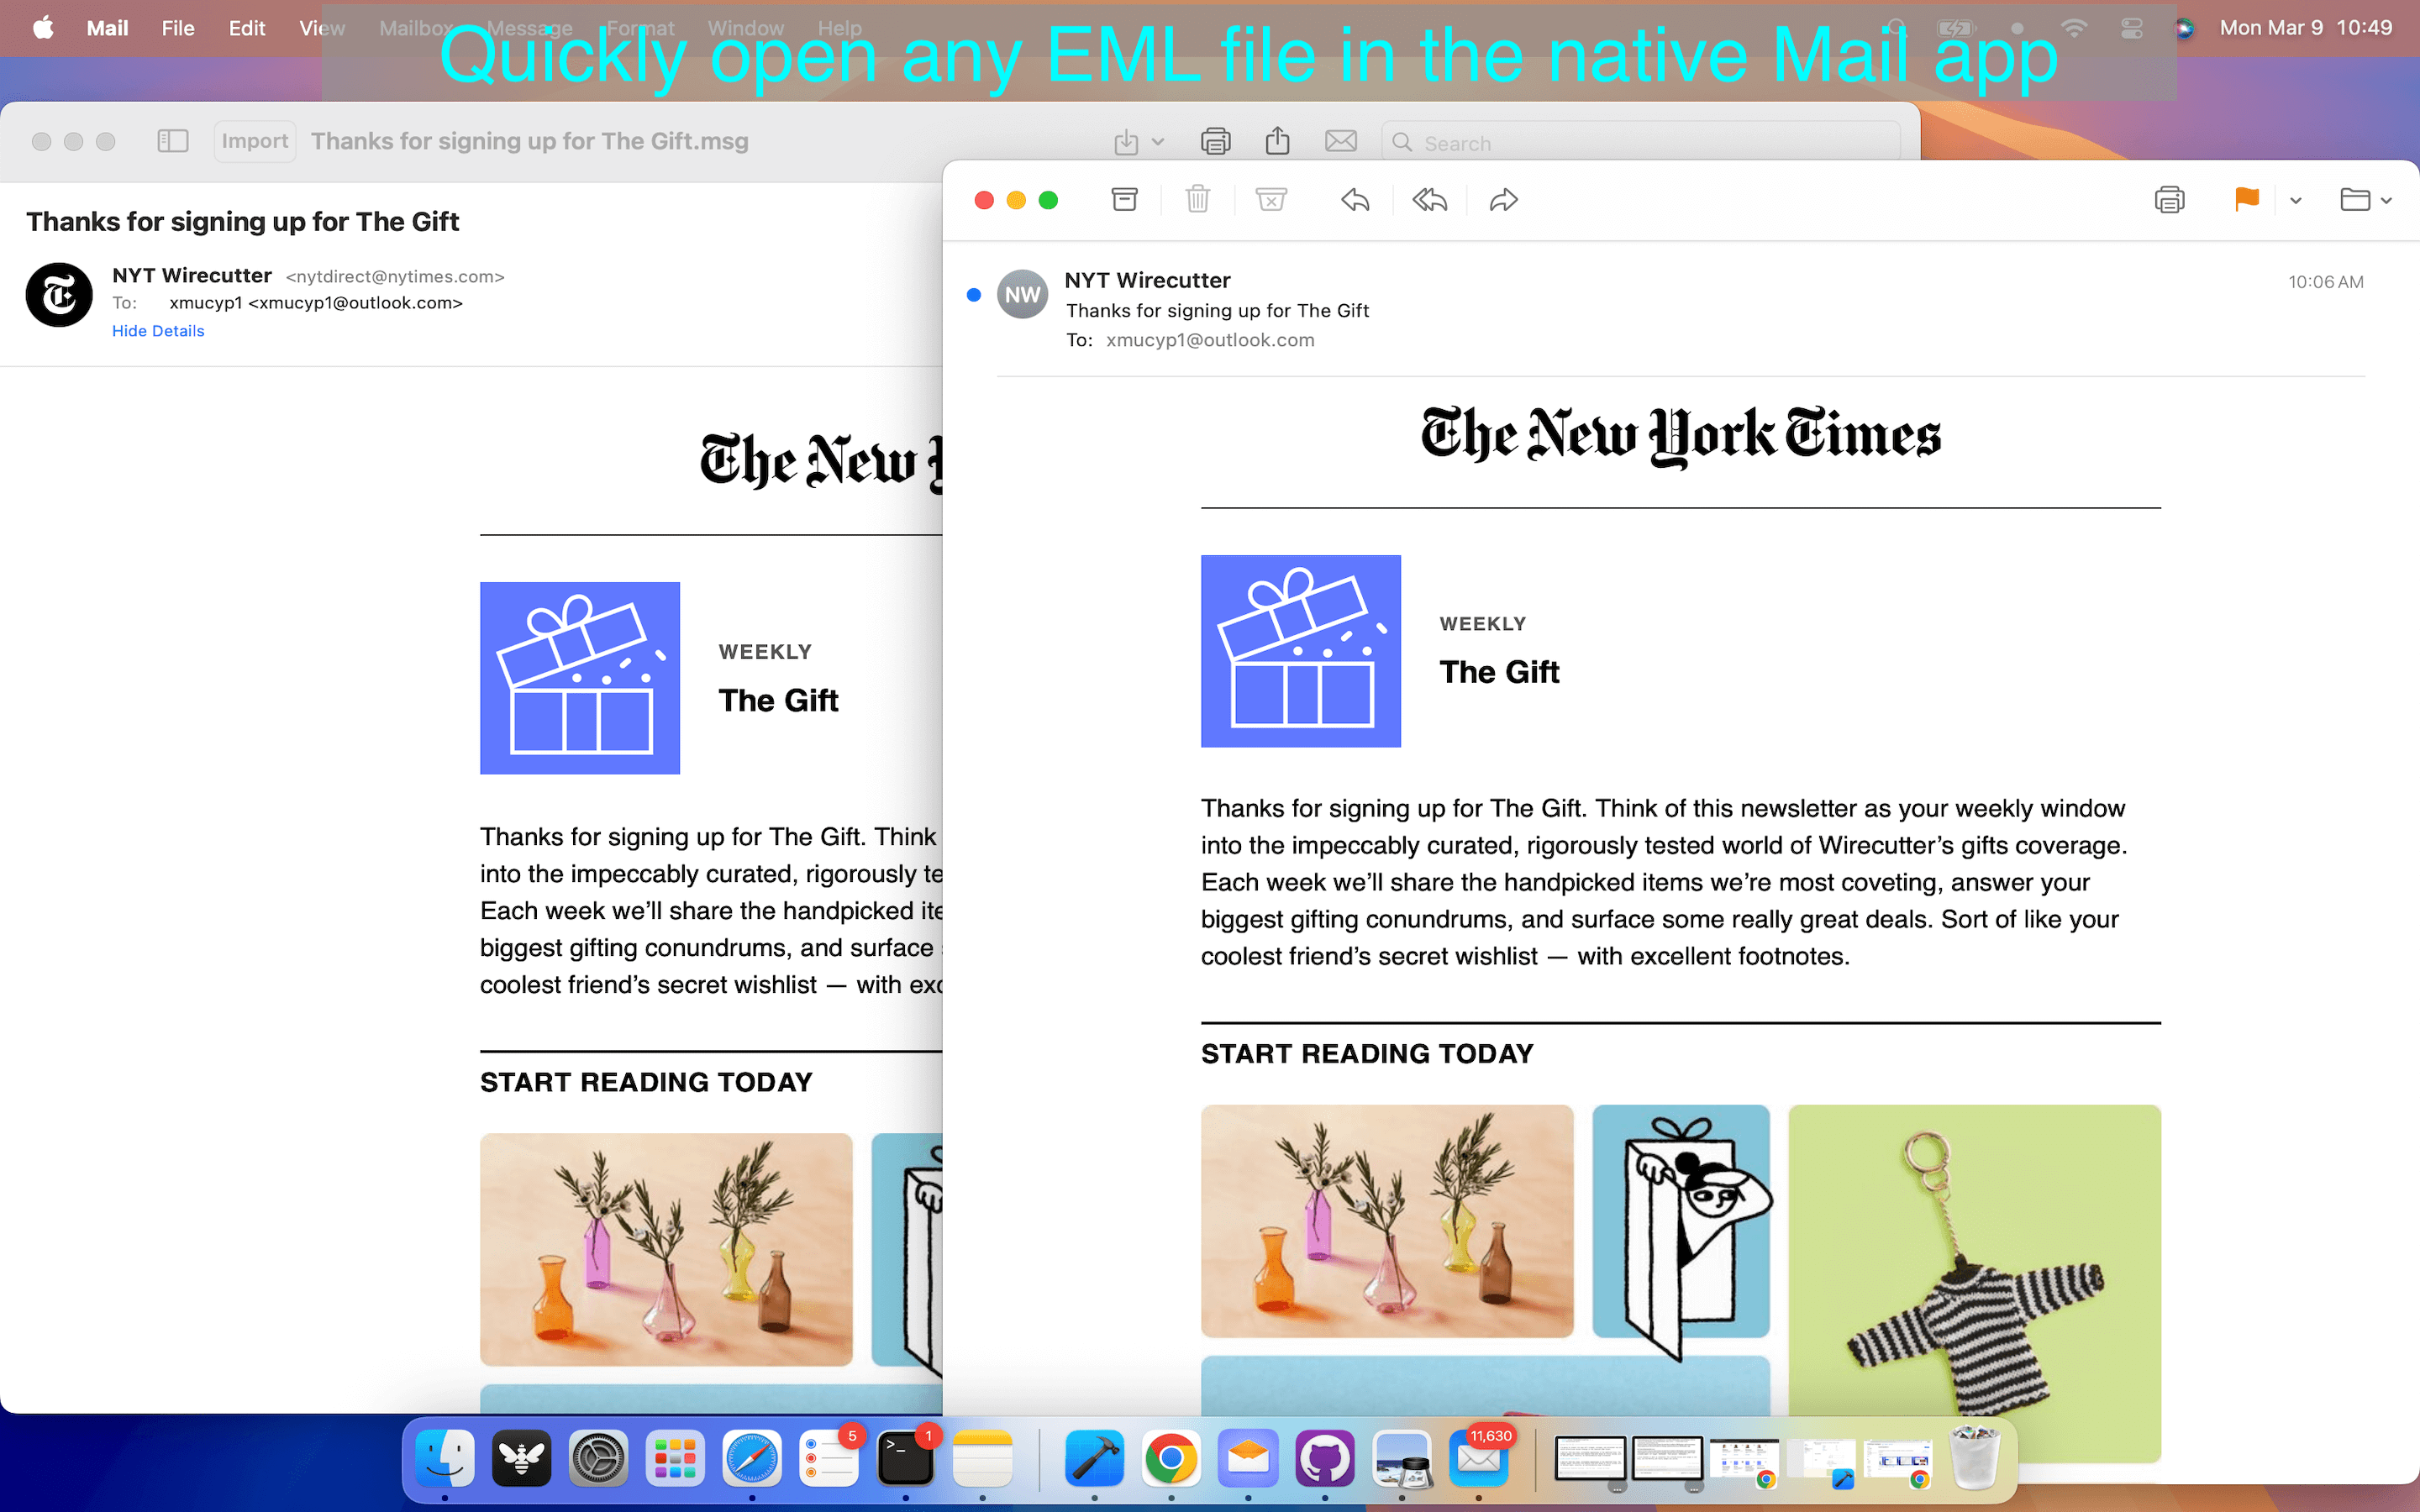Screen dimensions: 2420x1512
Task: Forward the message using the arrow icon
Action: coord(1504,200)
